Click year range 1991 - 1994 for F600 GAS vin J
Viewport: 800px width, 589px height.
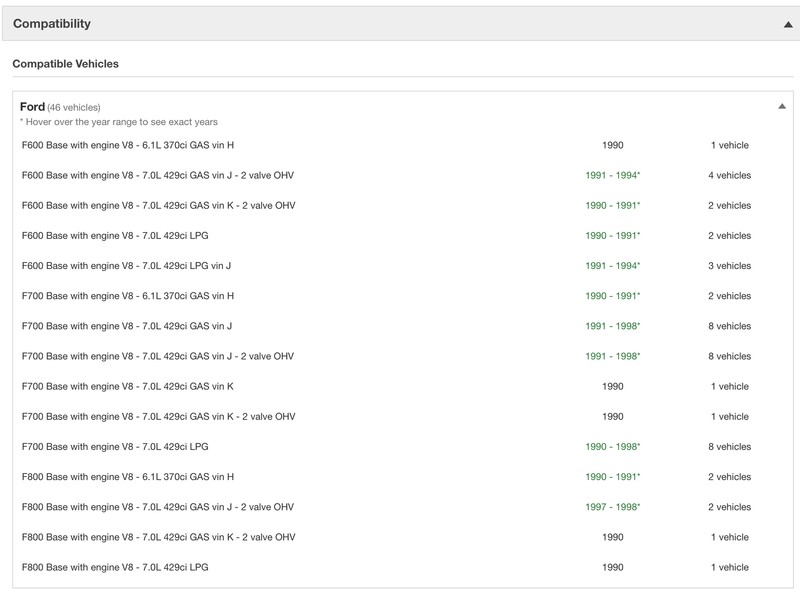pyautogui.click(x=613, y=175)
